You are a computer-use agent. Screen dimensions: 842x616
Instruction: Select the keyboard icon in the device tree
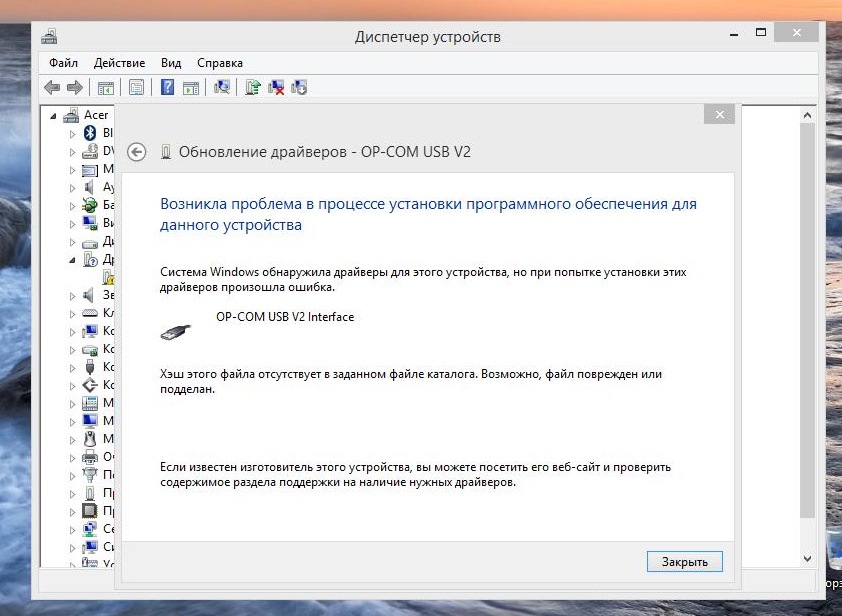click(x=90, y=313)
